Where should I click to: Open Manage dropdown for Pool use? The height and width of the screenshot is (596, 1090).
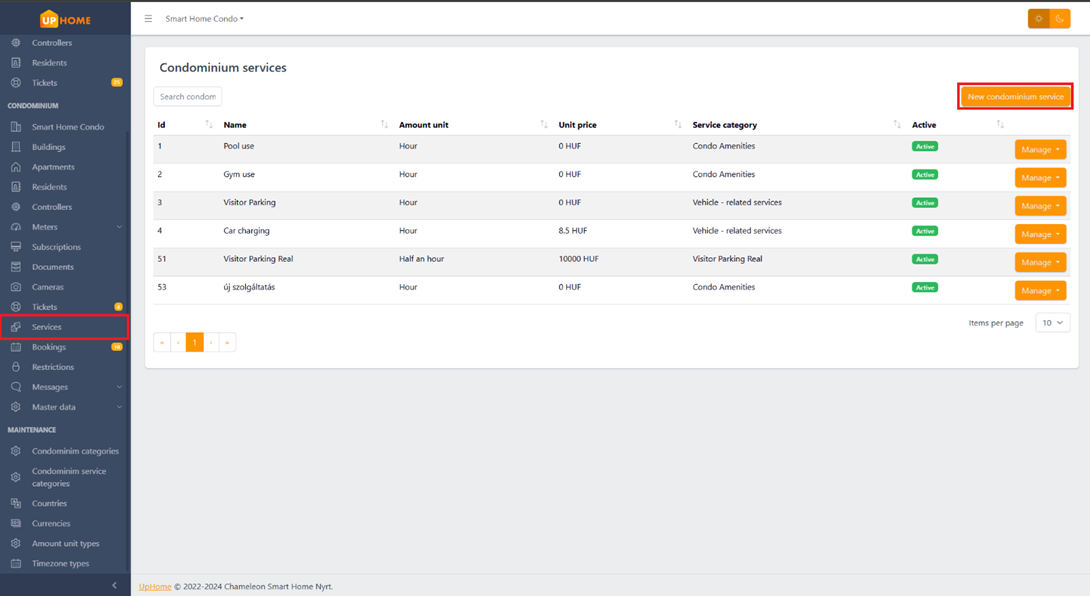pyautogui.click(x=1040, y=149)
